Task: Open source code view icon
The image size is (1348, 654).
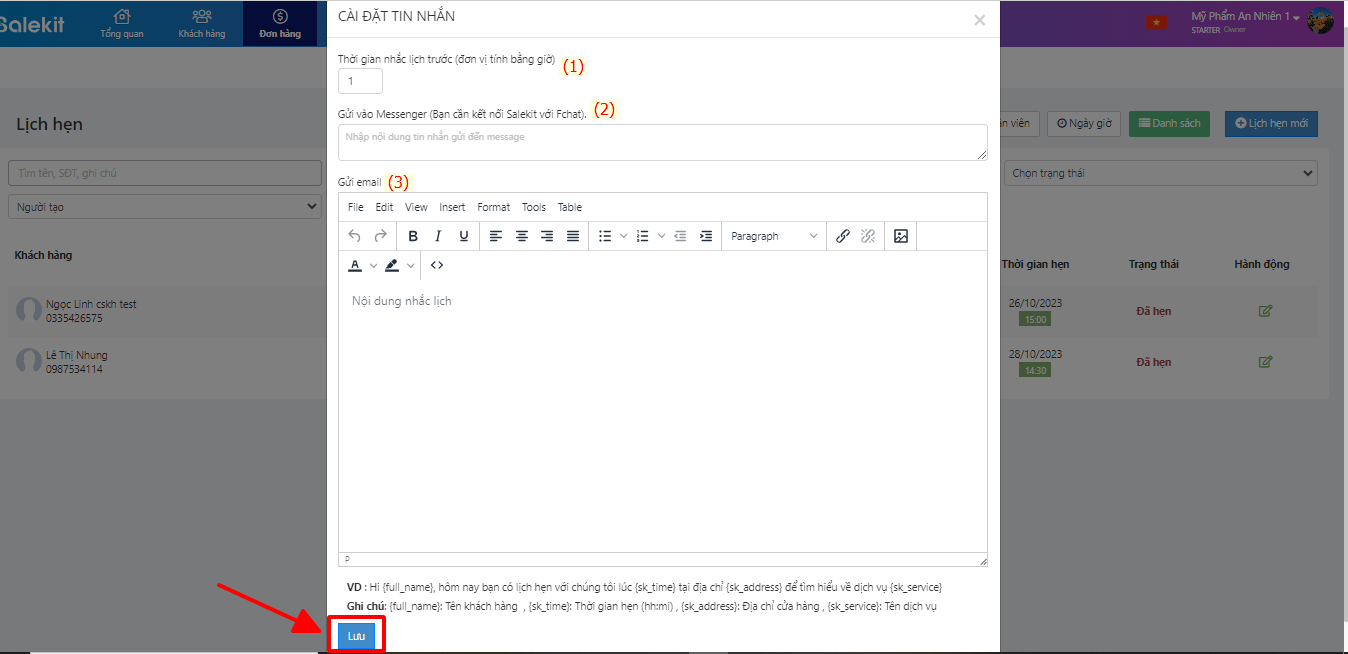Action: point(437,265)
